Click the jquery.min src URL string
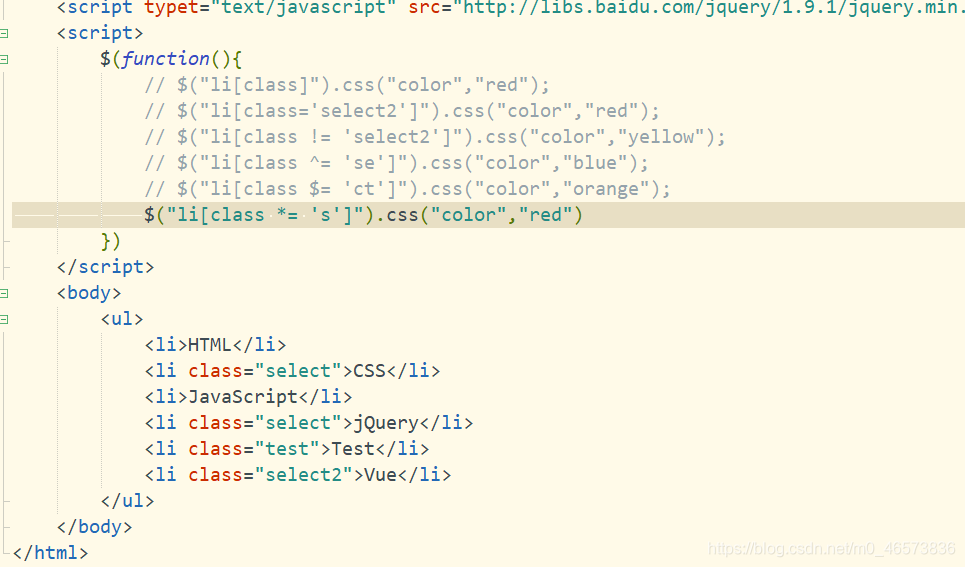 point(708,8)
